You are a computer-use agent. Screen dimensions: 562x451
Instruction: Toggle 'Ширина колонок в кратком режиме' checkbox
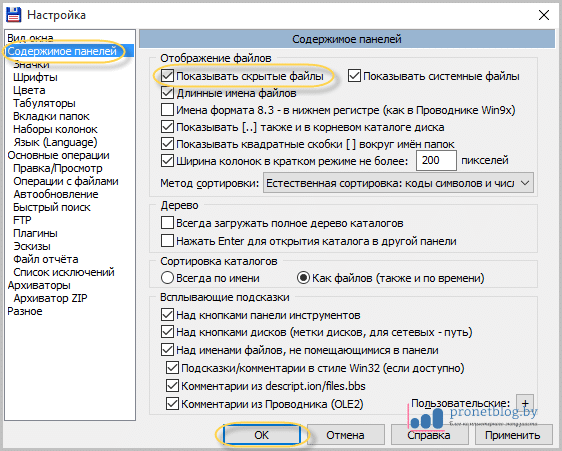pyautogui.click(x=167, y=161)
